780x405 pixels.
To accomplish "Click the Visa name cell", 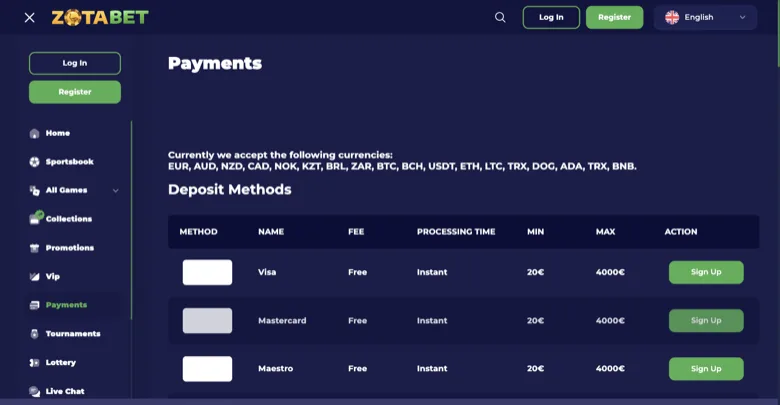I will point(267,272).
